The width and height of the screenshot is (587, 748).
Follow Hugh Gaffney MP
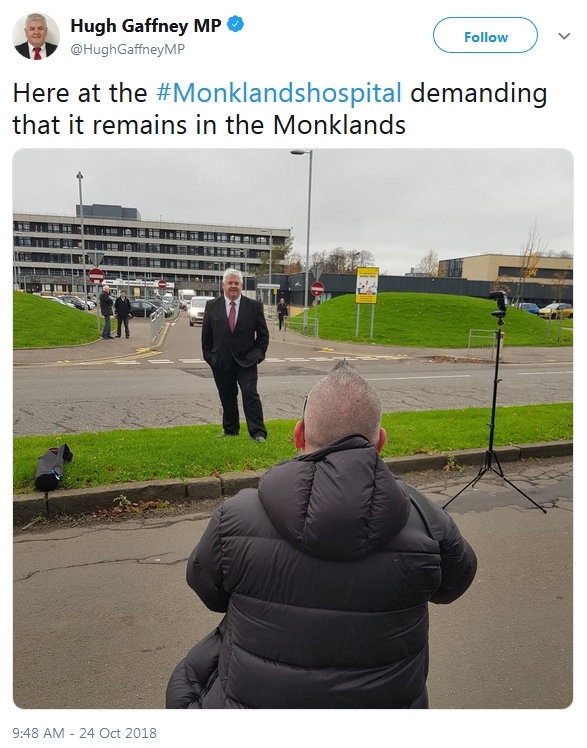(485, 35)
